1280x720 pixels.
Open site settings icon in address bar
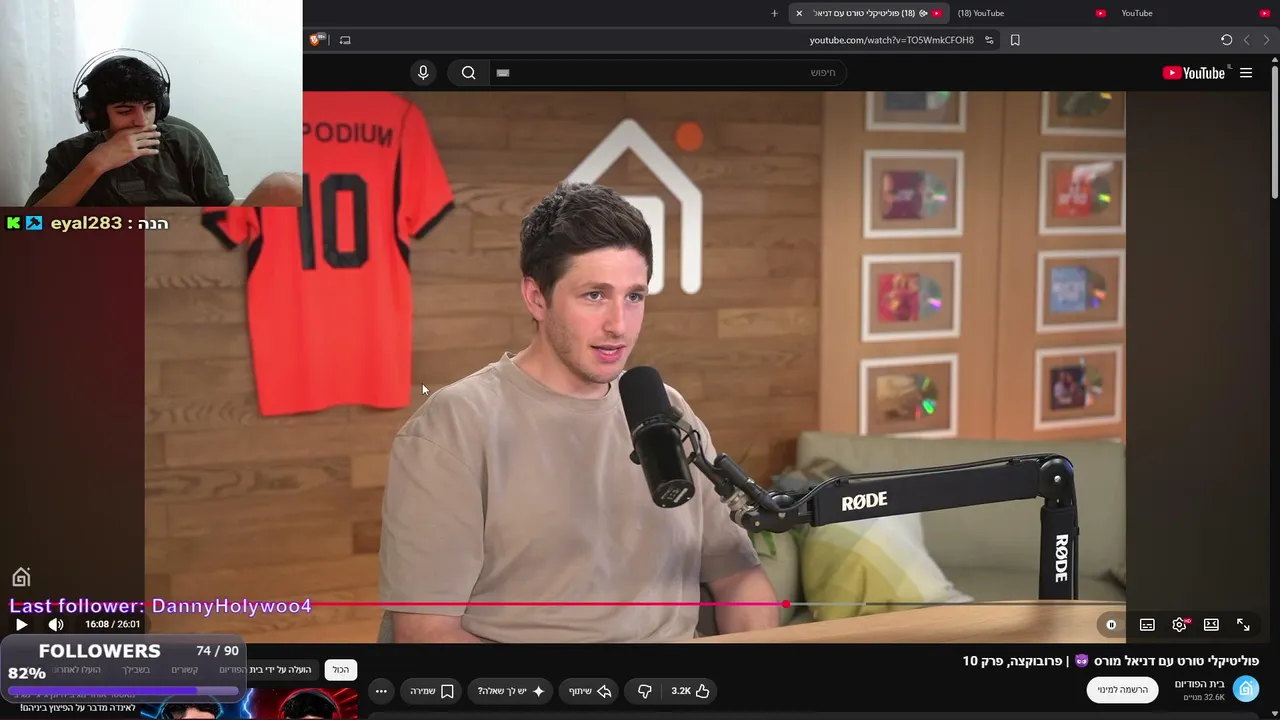click(989, 40)
